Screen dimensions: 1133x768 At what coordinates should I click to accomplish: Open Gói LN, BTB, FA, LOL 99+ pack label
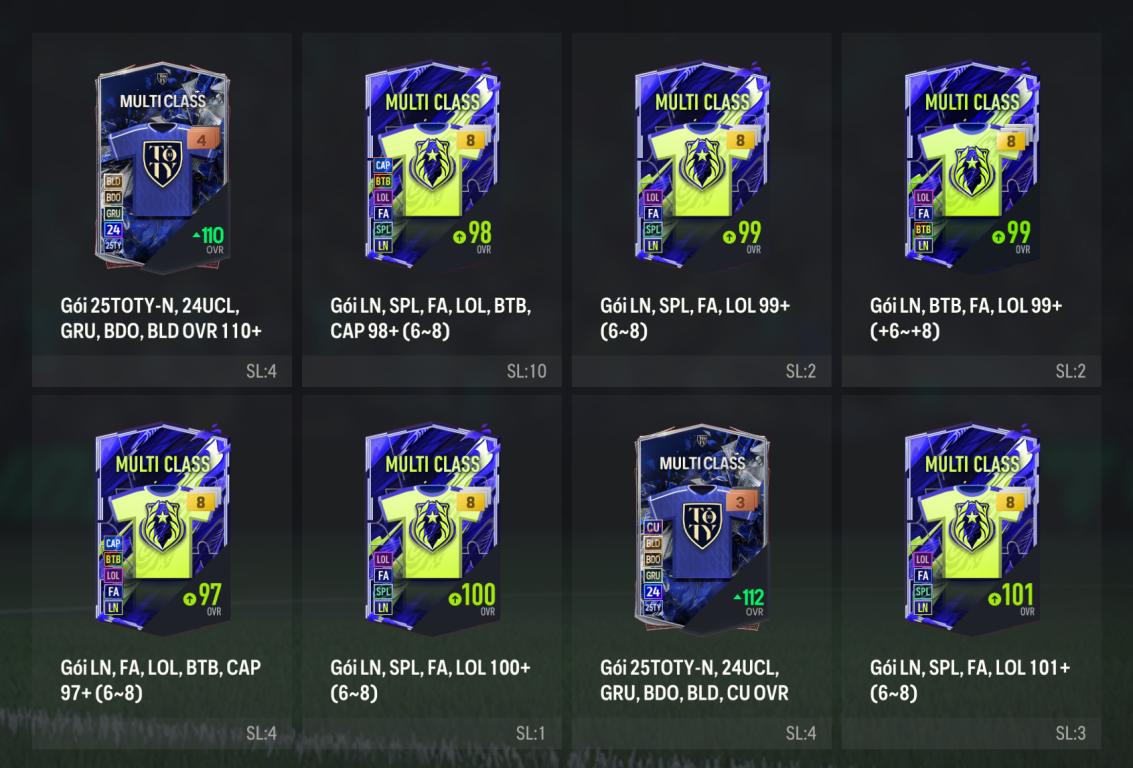click(x=966, y=318)
